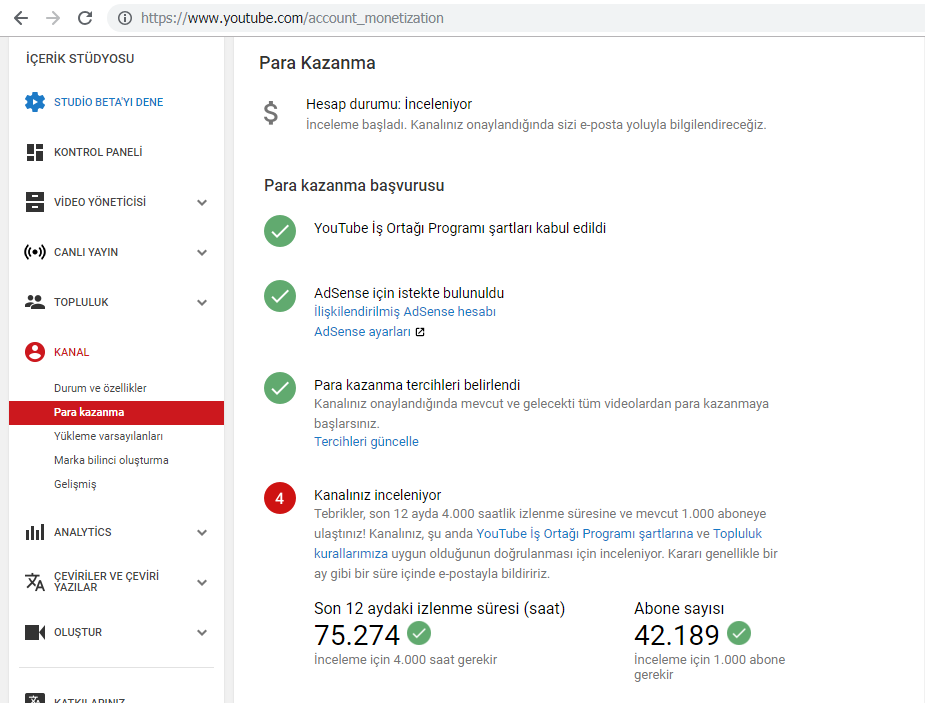Image resolution: width=925 pixels, height=703 pixels.
Task: Open Marka bilinci oluşturma submenu
Action: 111,460
